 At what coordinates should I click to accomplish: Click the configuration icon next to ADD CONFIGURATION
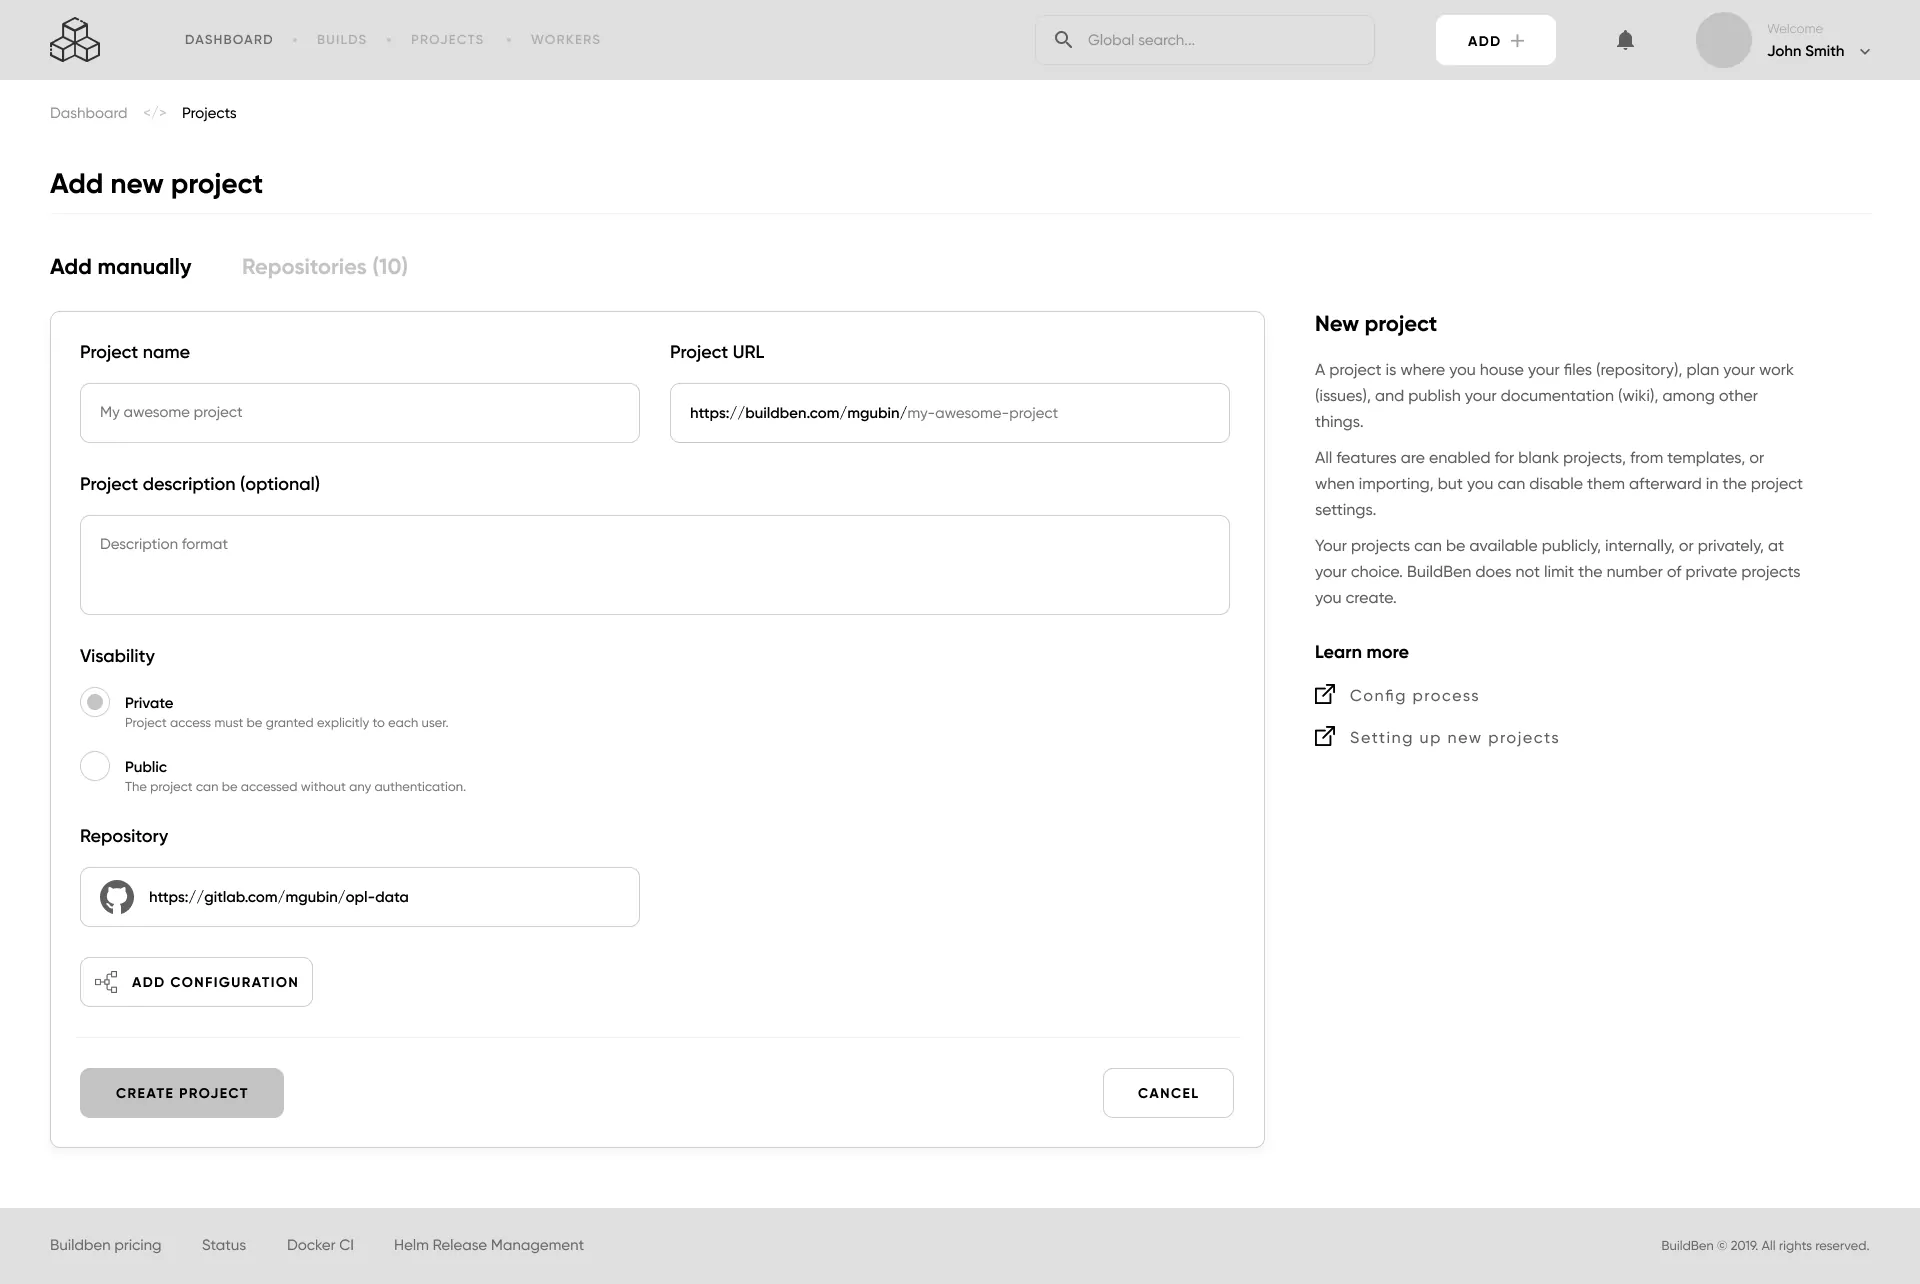(x=107, y=981)
